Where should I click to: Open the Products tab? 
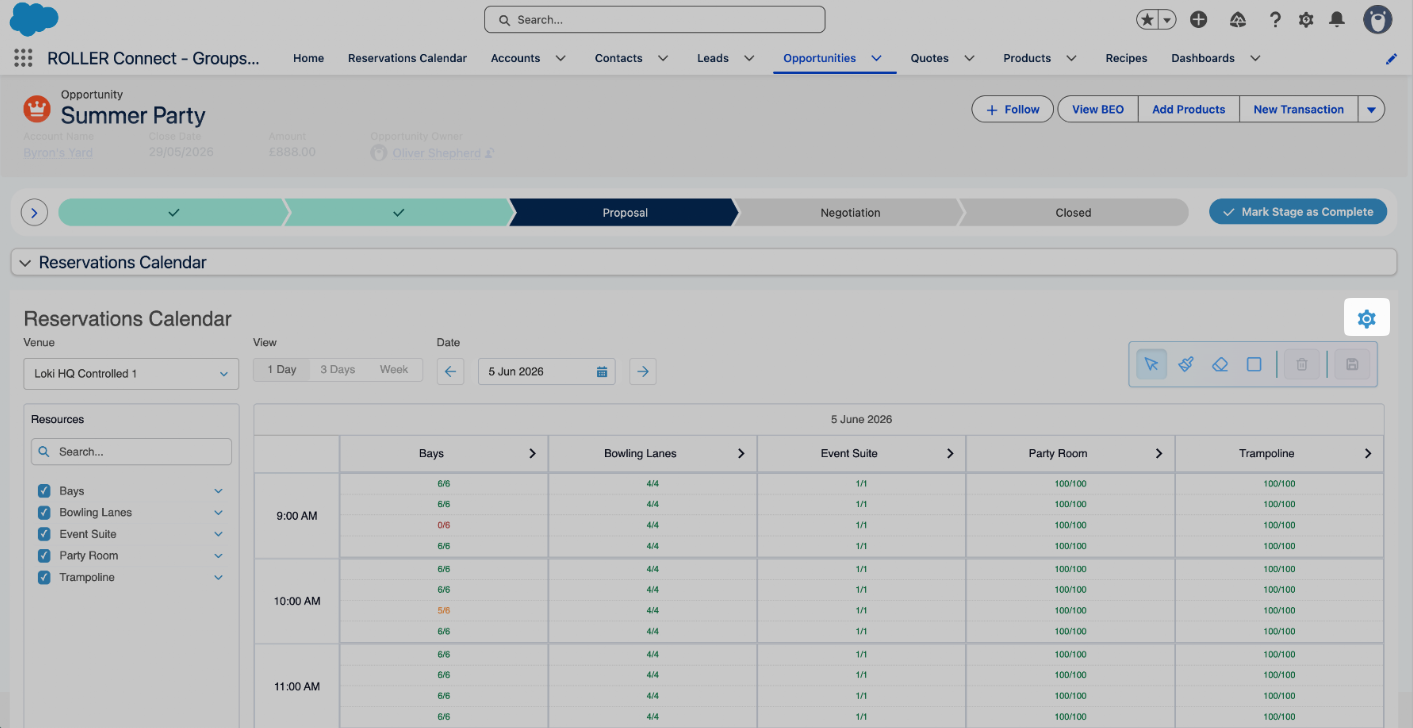(1027, 58)
